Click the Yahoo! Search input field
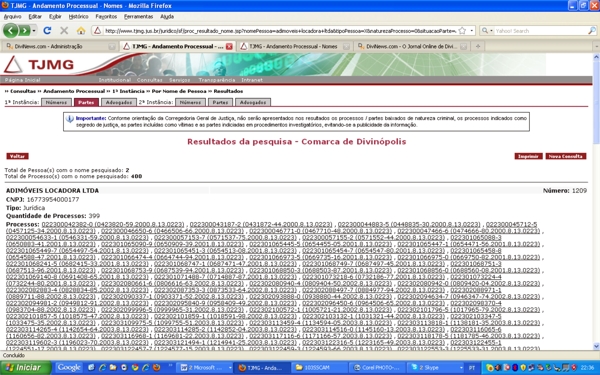The width and height of the screenshot is (600, 375). [540, 31]
